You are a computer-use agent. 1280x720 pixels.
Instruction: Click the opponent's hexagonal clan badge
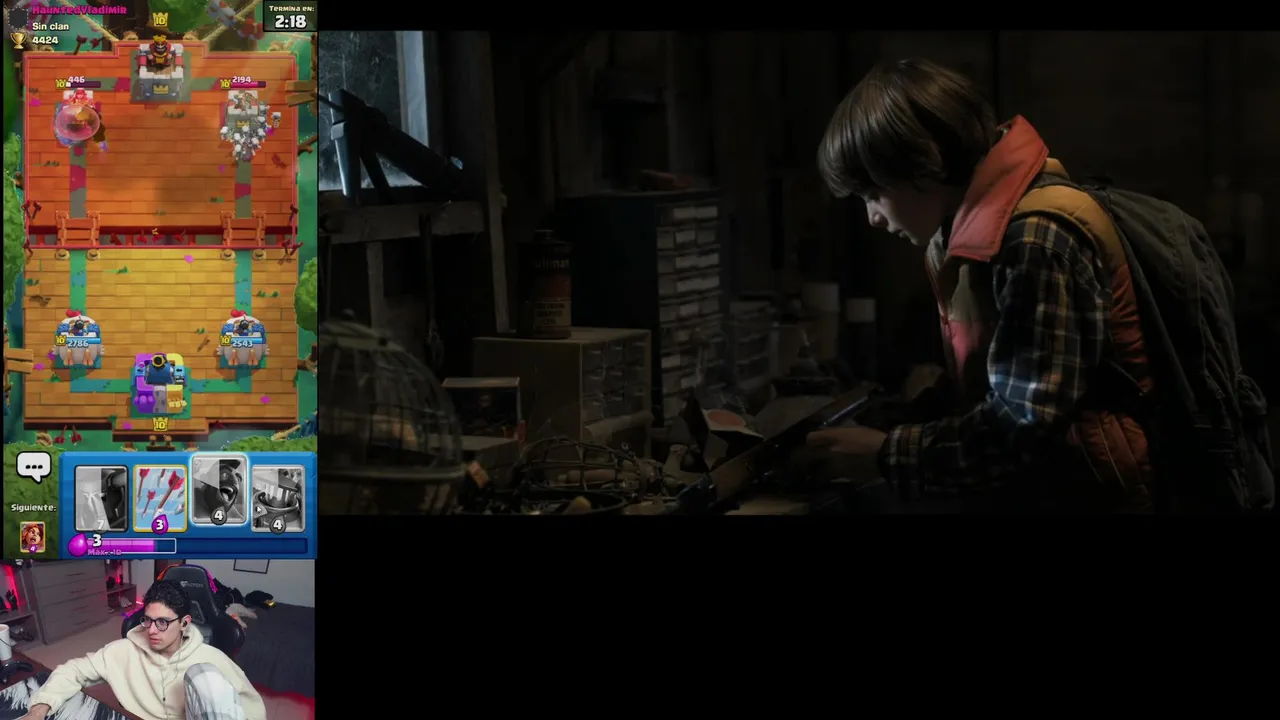(x=16, y=17)
